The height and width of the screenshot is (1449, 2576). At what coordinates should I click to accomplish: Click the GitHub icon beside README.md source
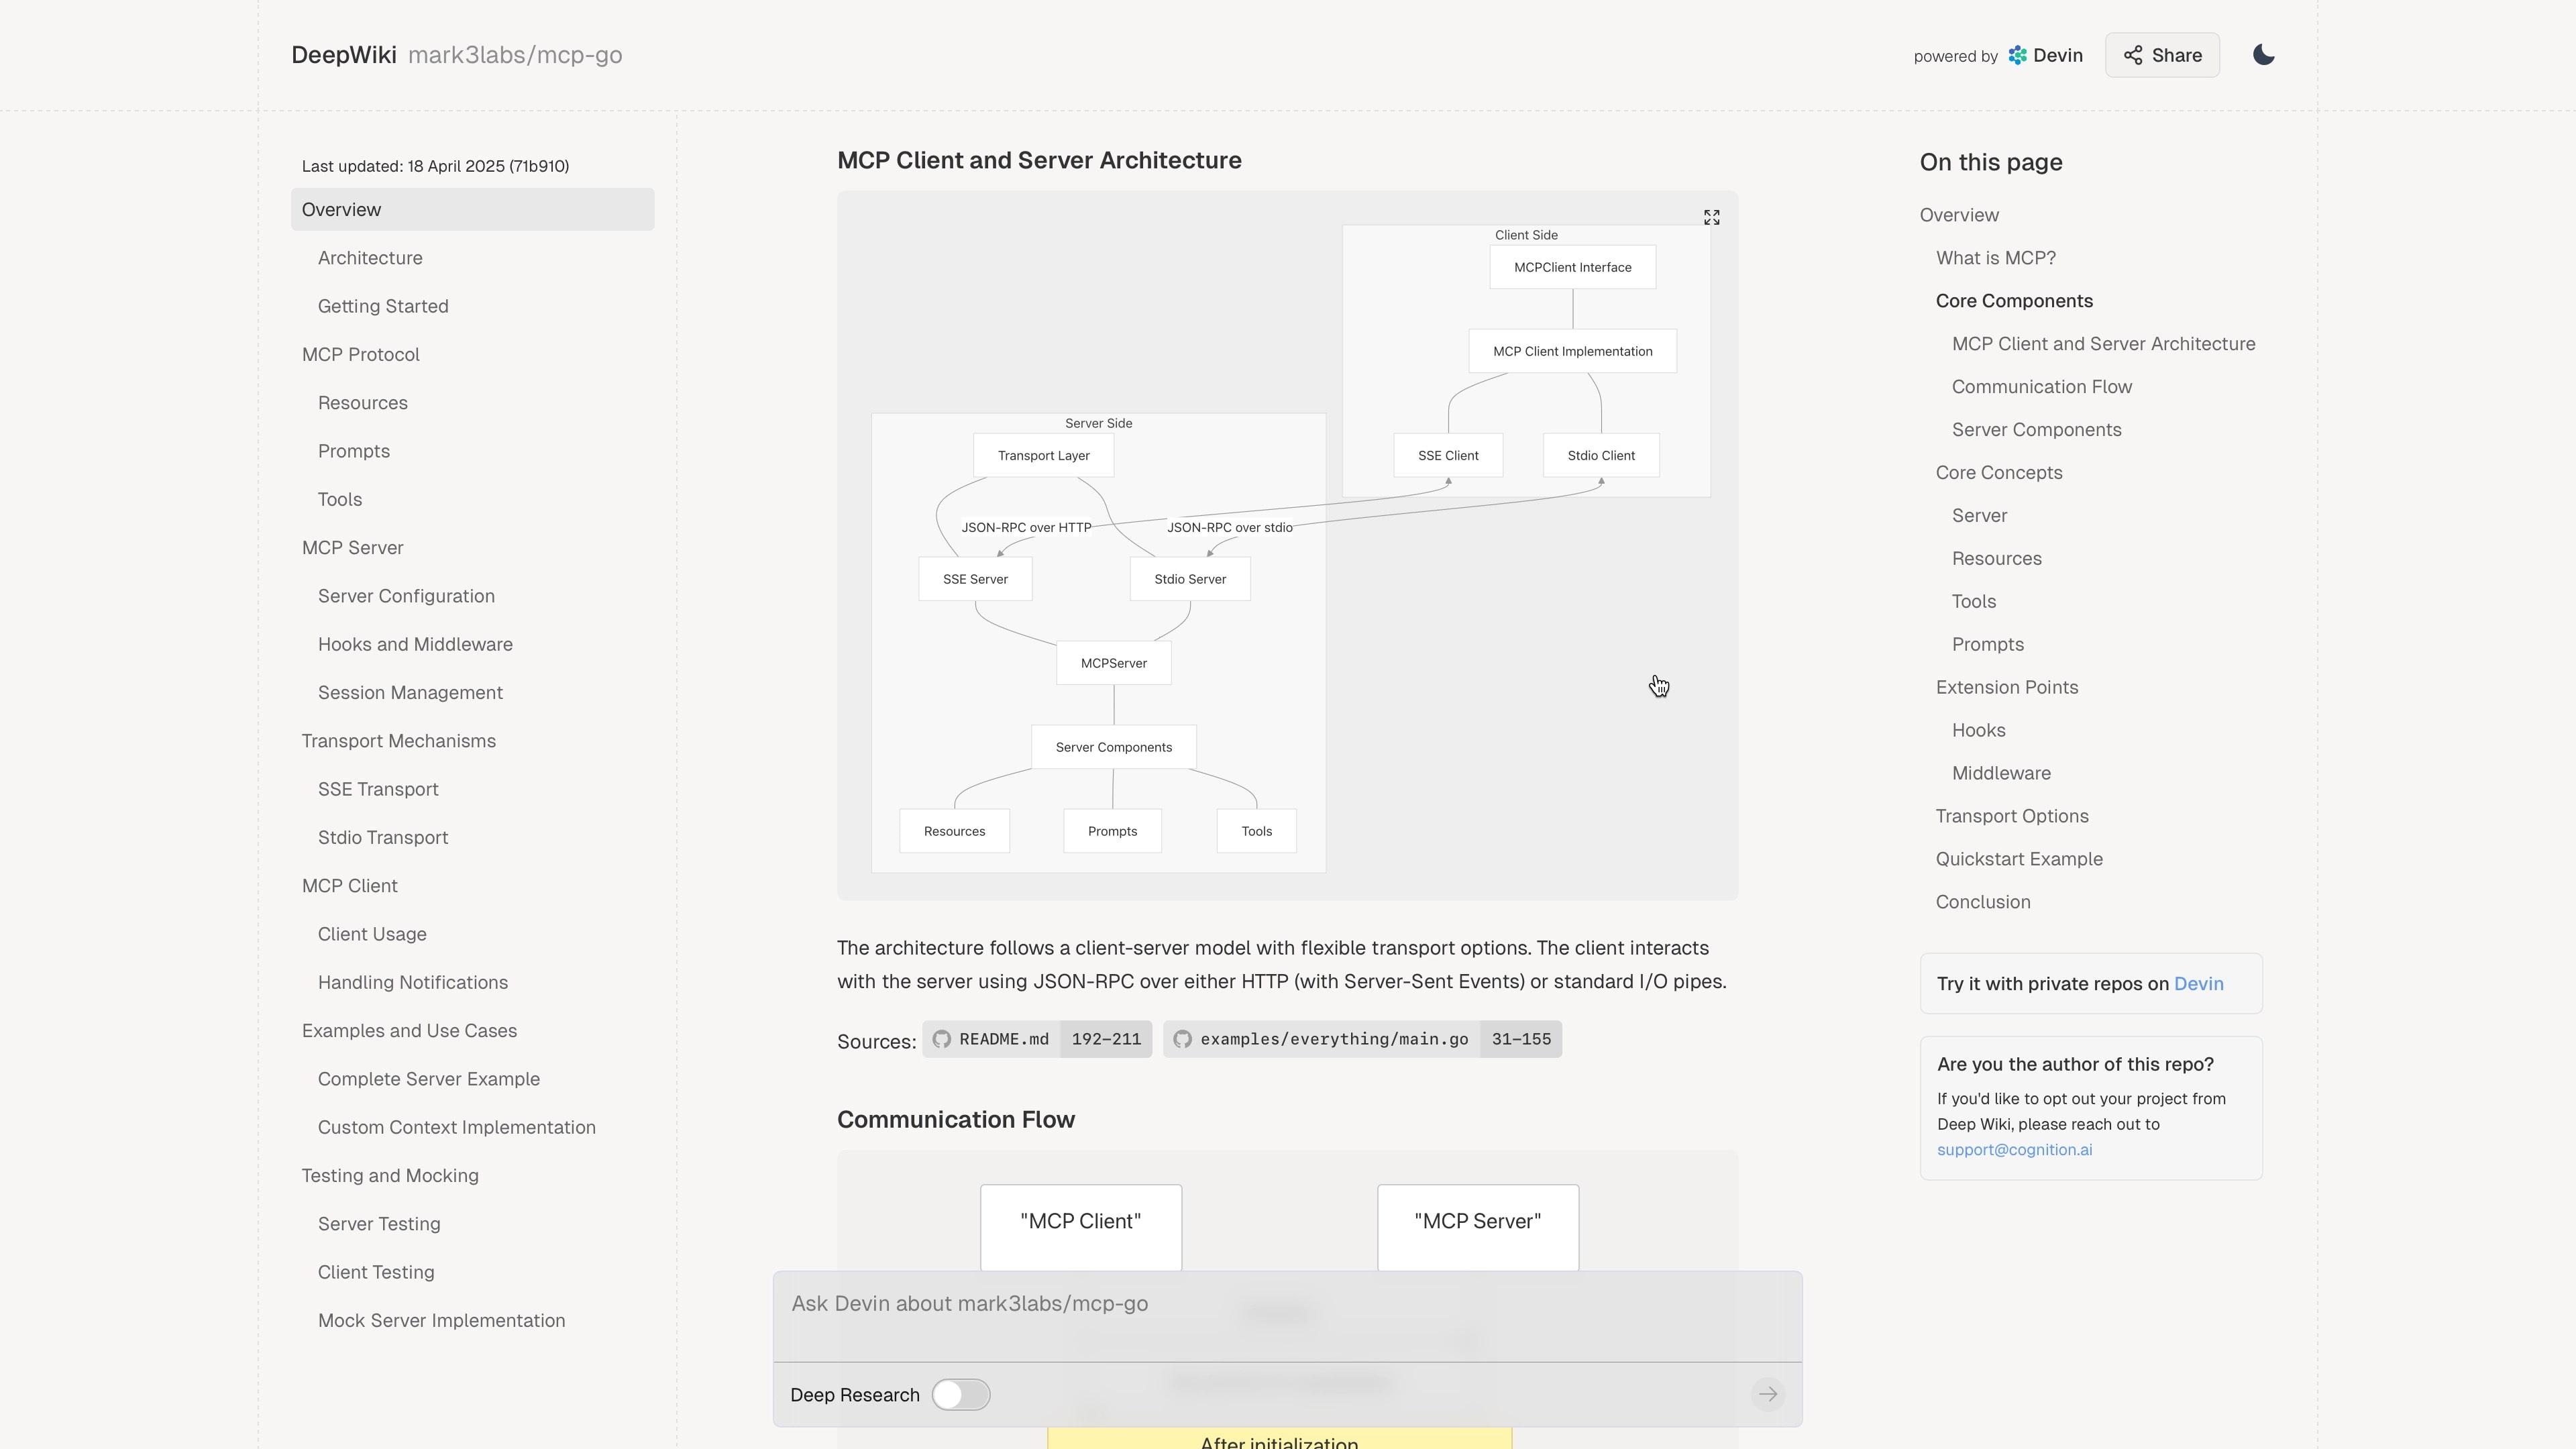pos(941,1039)
